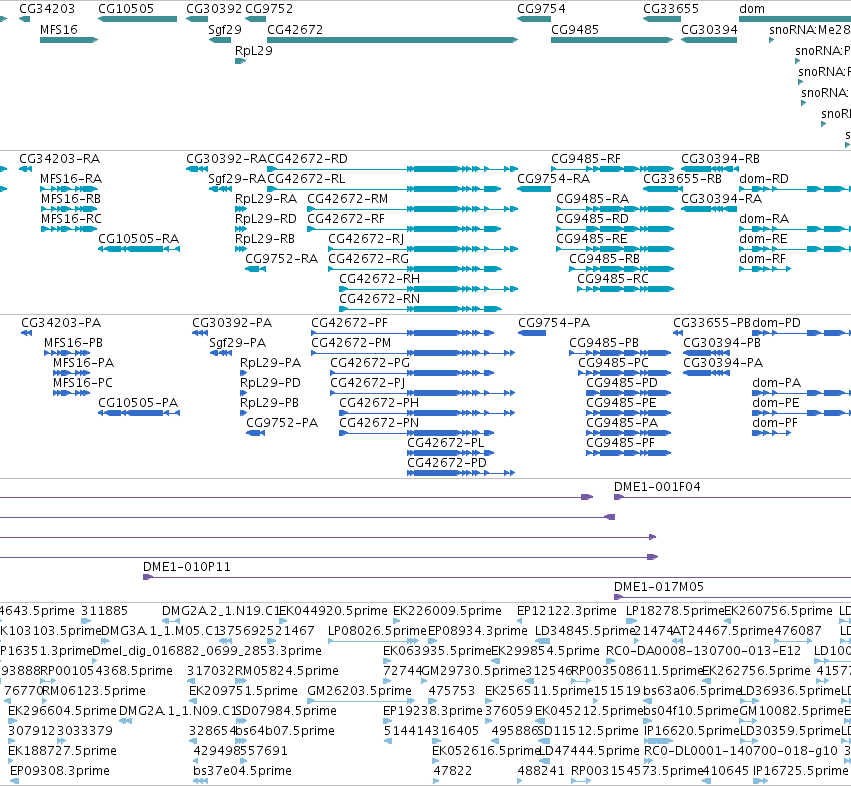
Task: Open the CG9752-RA transcript label
Action: 282,259
